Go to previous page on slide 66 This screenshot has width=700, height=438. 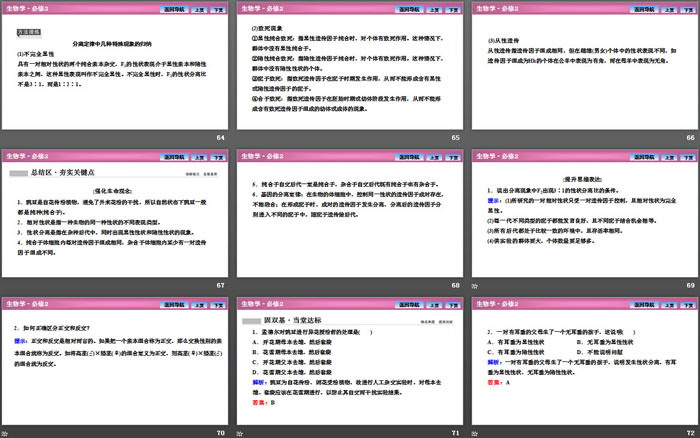(x=667, y=8)
